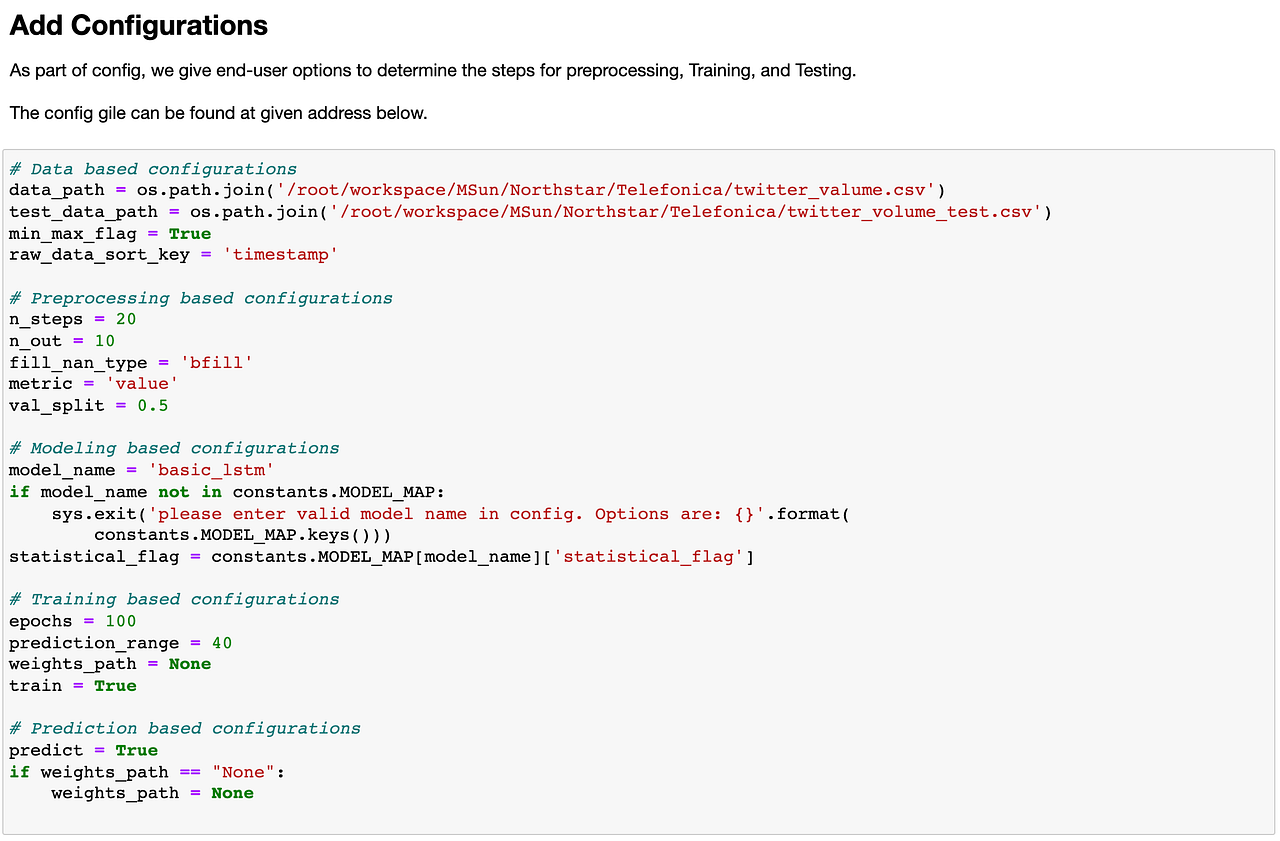This screenshot has width=1280, height=841.
Task: Click the prediction_range value 40
Action: pos(221,642)
